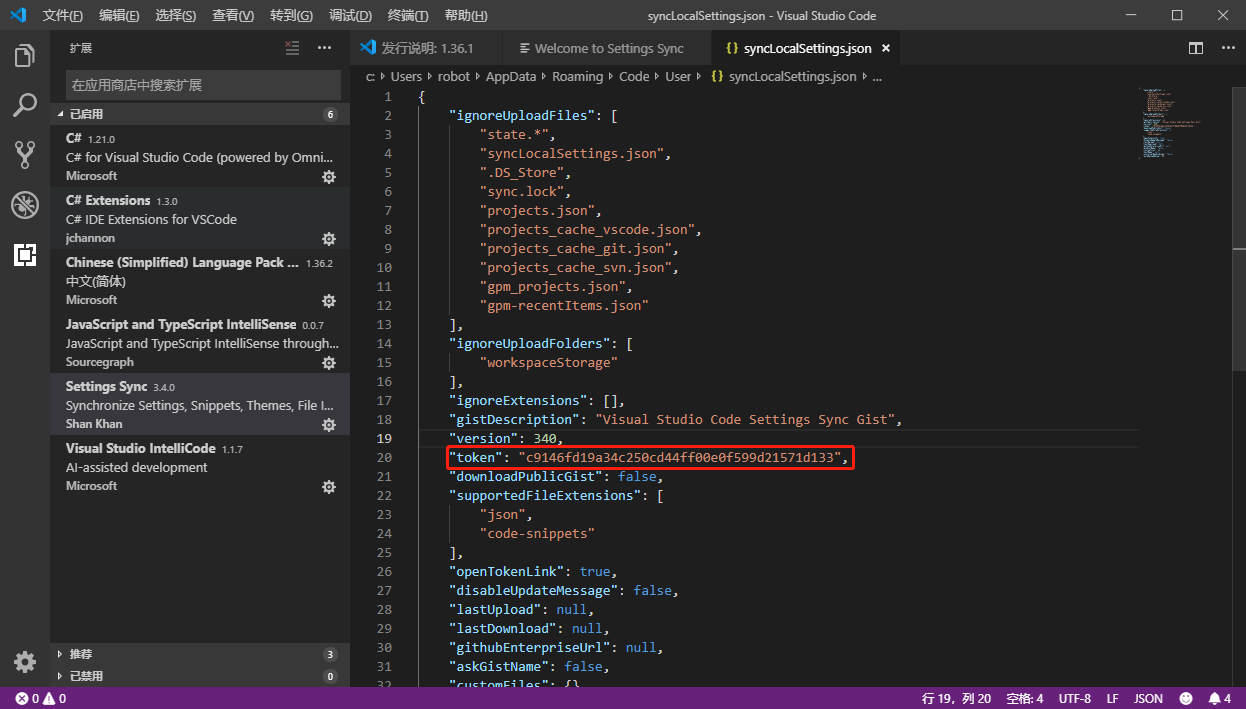Click the extensions search input box

(203, 85)
